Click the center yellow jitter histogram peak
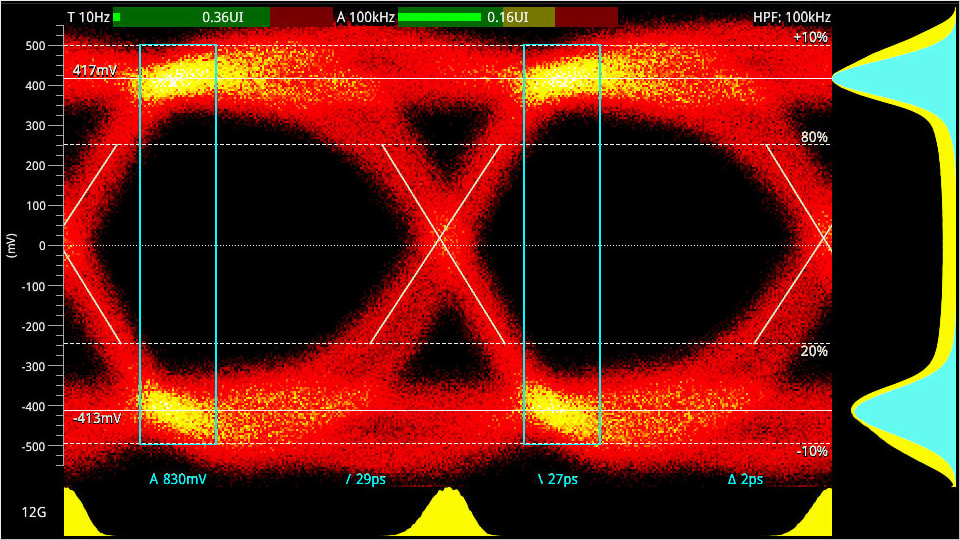The height and width of the screenshot is (540, 960). pyautogui.click(x=449, y=512)
